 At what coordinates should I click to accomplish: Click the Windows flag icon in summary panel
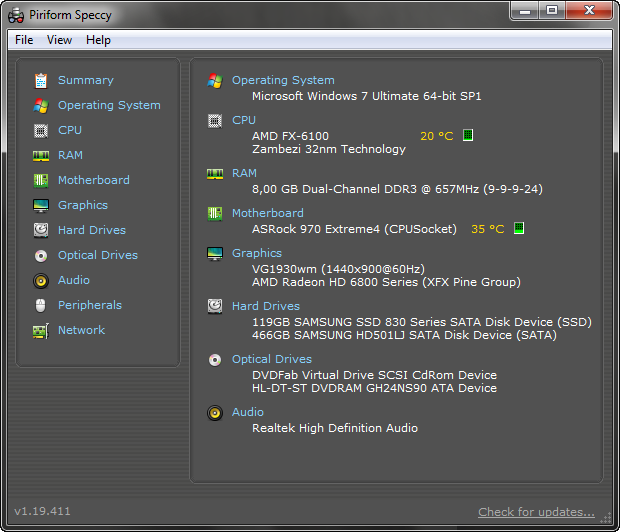click(x=215, y=81)
